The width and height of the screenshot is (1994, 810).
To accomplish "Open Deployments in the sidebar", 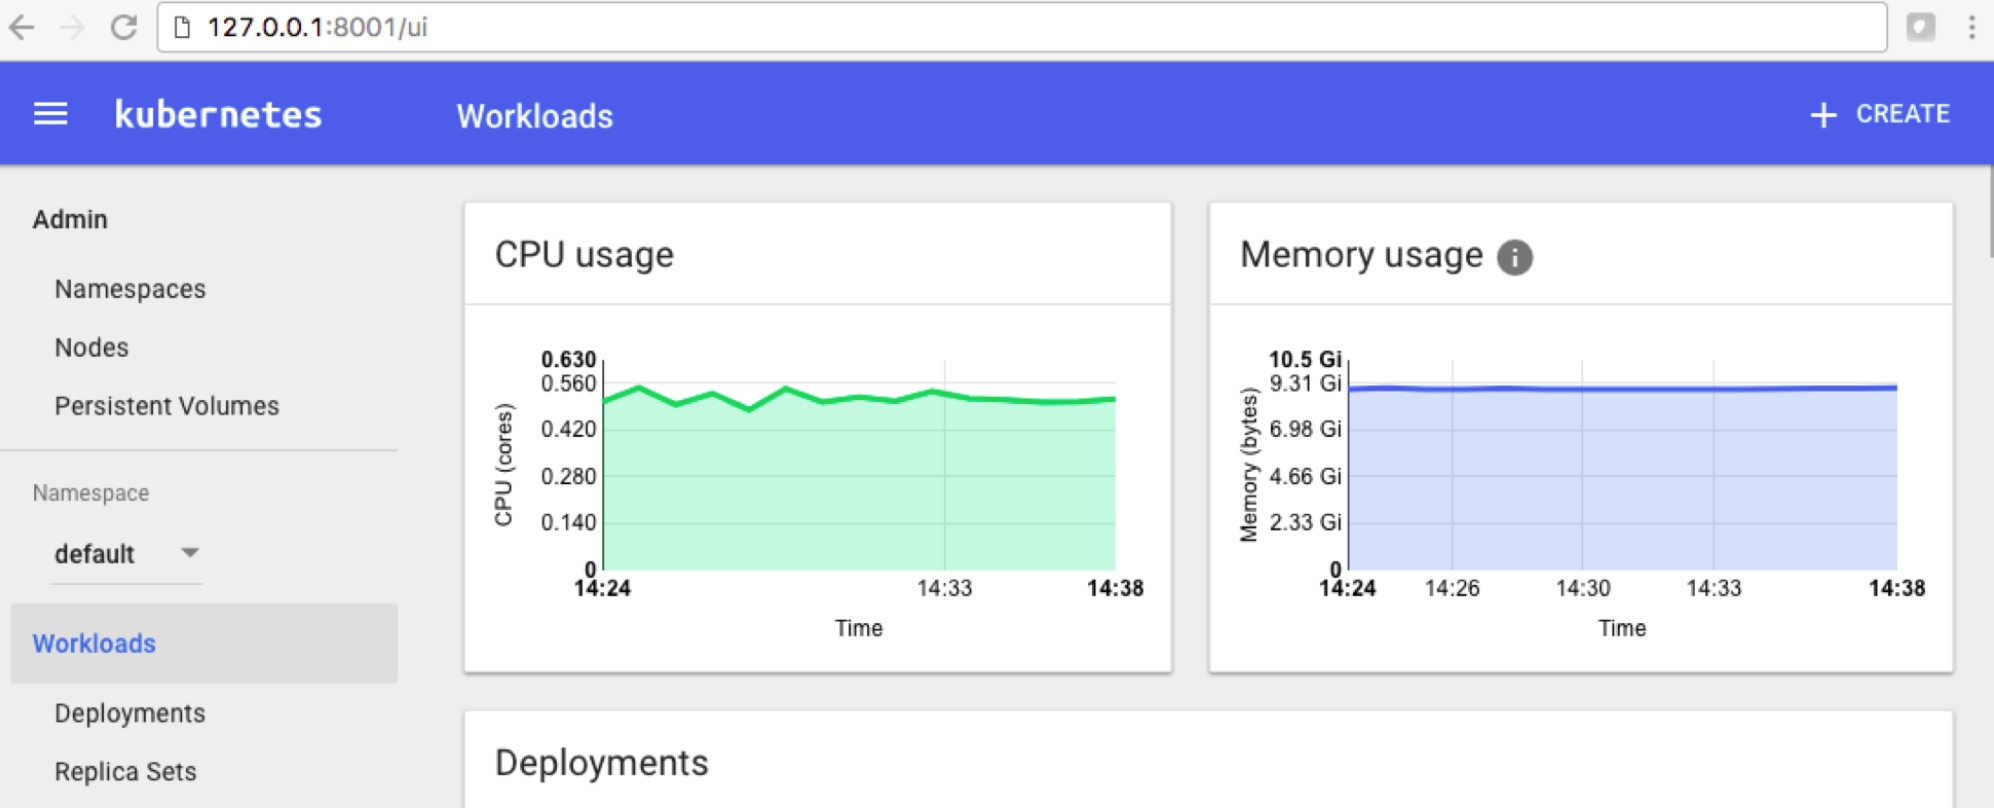I will [x=130, y=713].
